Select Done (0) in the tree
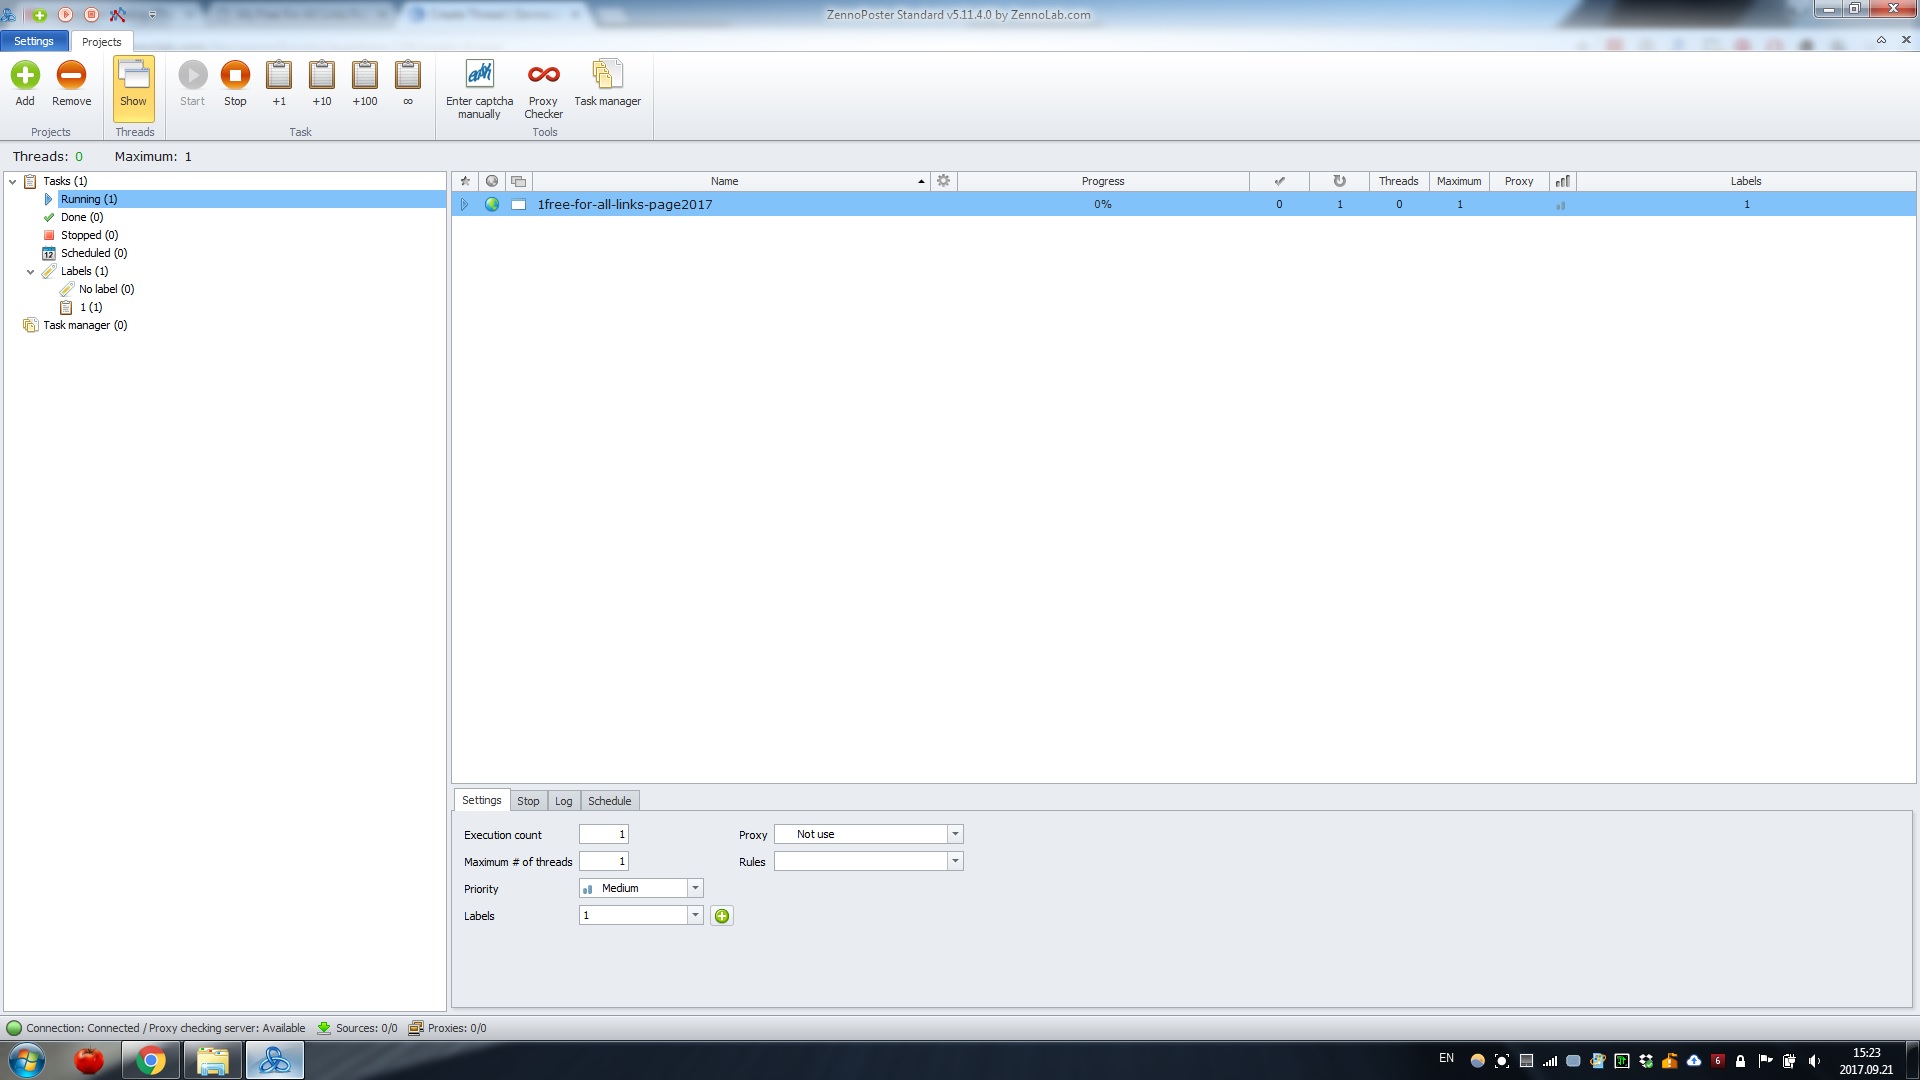Viewport: 1920px width, 1080px height. 82,217
